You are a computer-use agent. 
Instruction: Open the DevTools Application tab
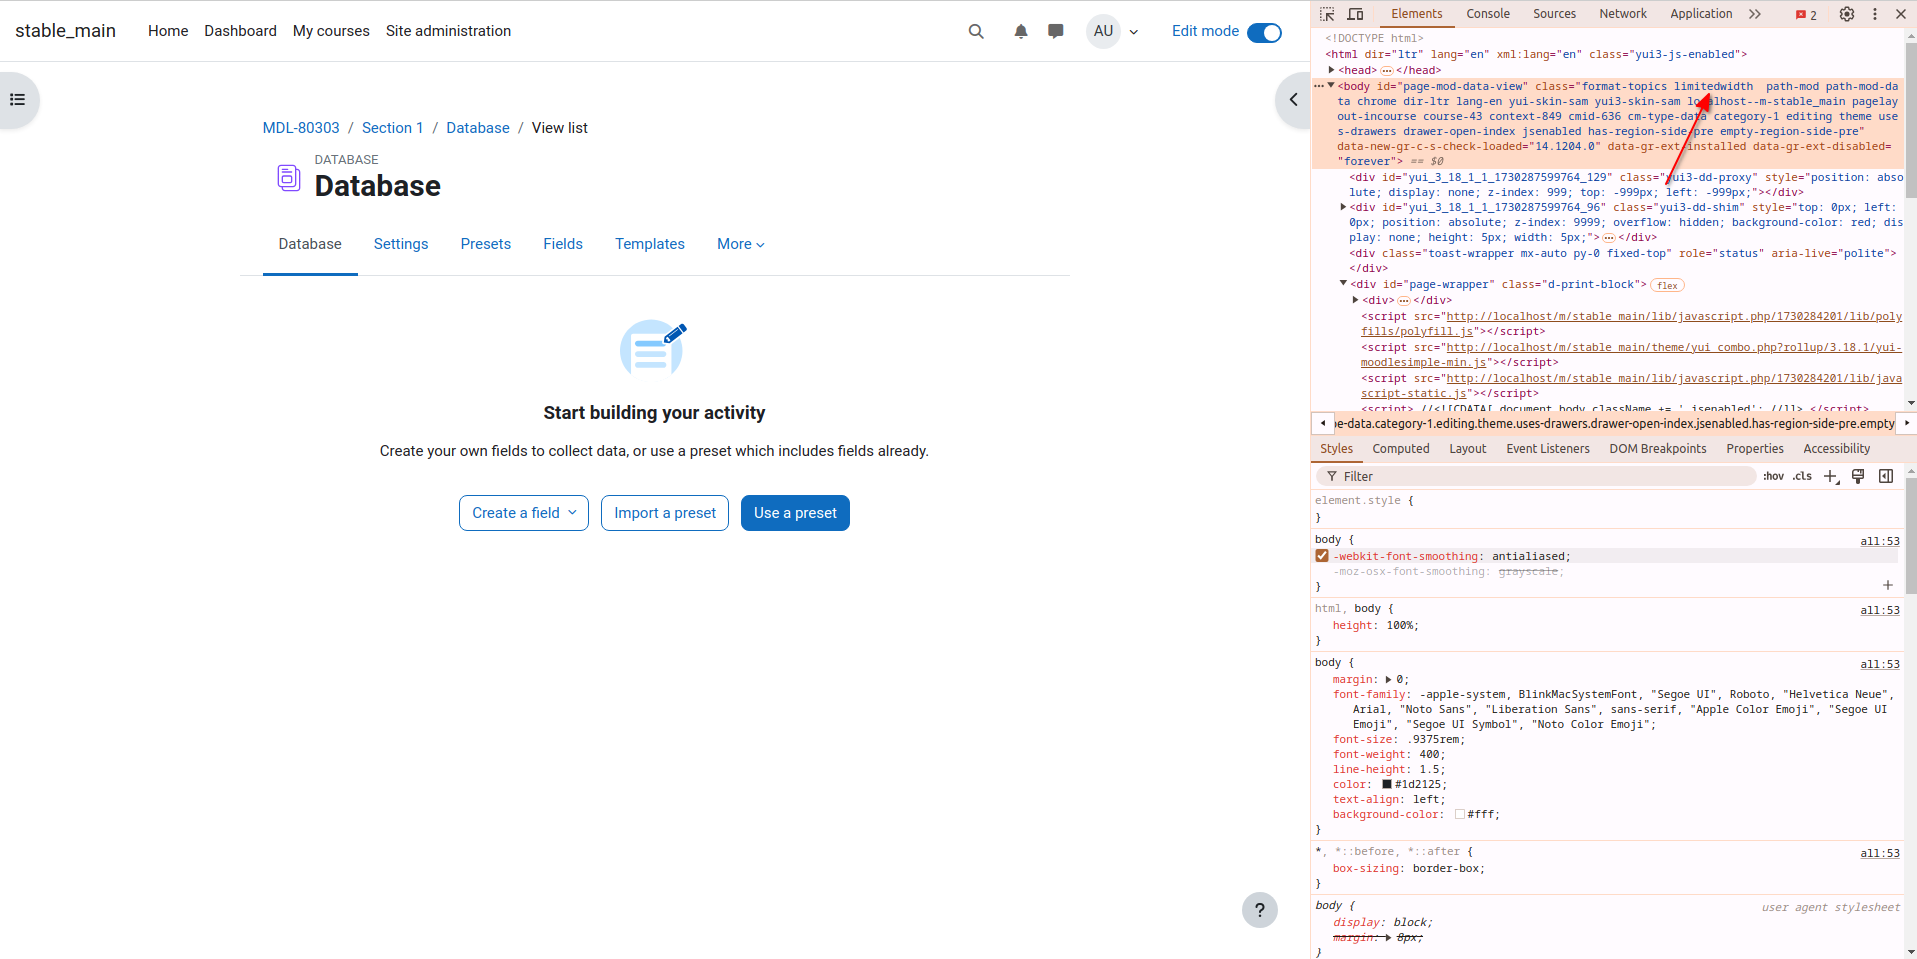pos(1701,14)
